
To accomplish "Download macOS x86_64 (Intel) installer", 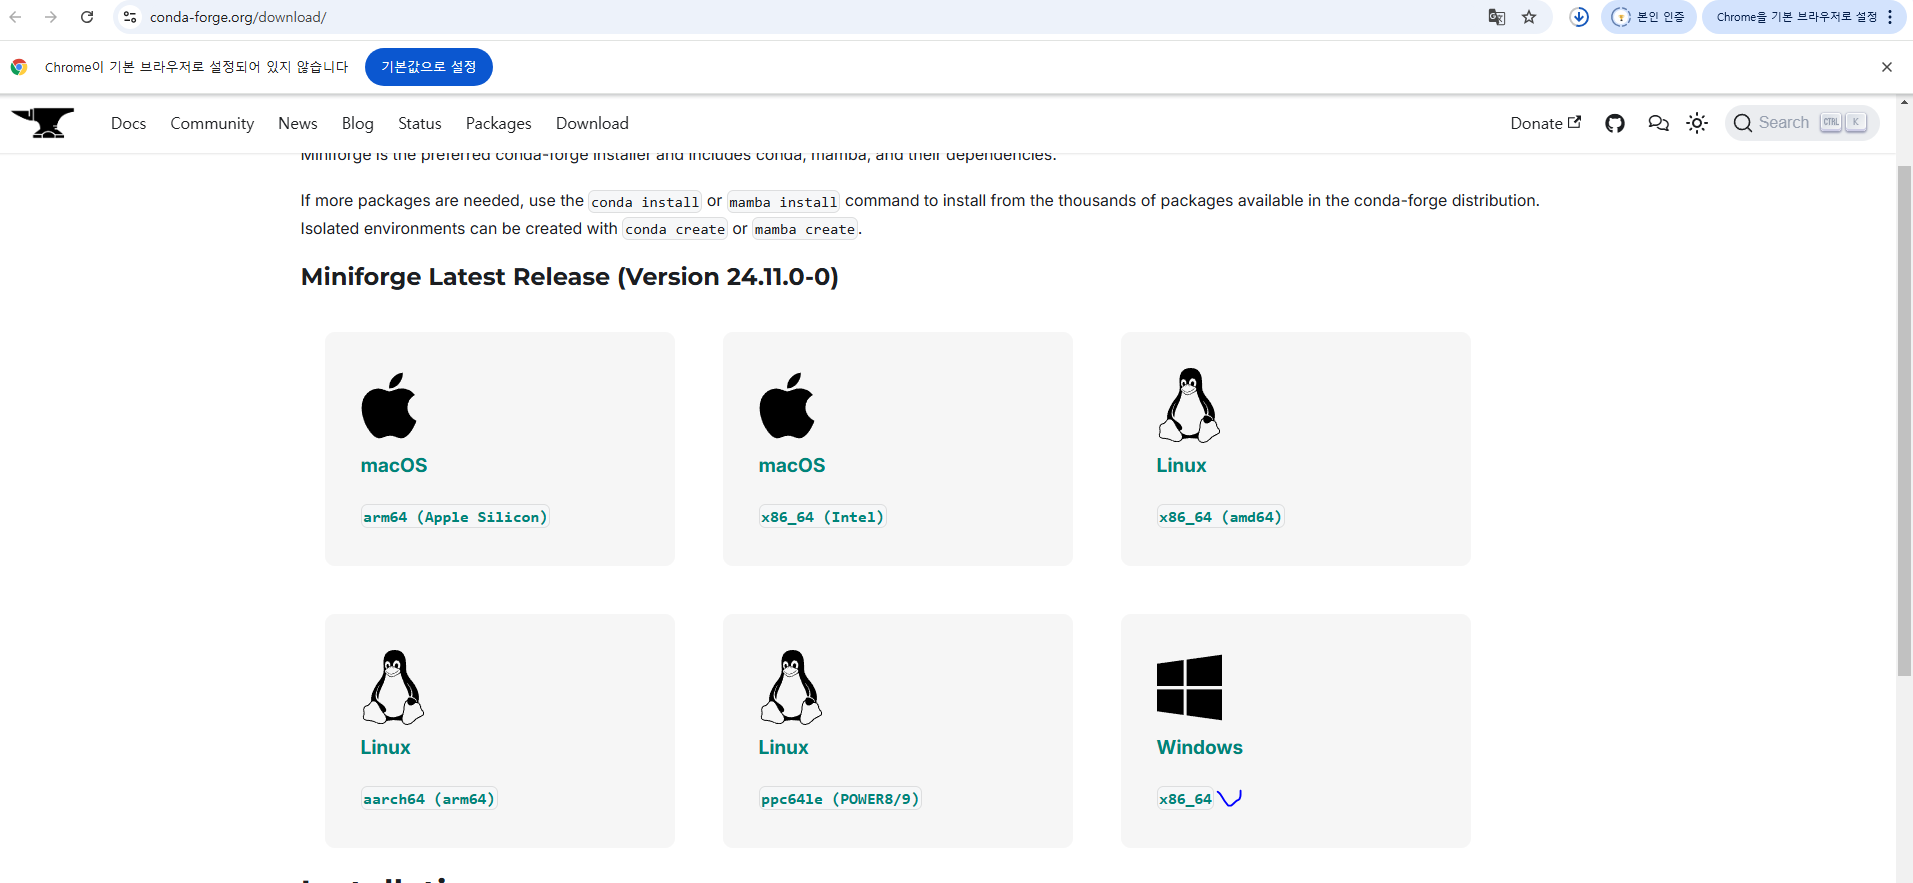I will tap(822, 517).
